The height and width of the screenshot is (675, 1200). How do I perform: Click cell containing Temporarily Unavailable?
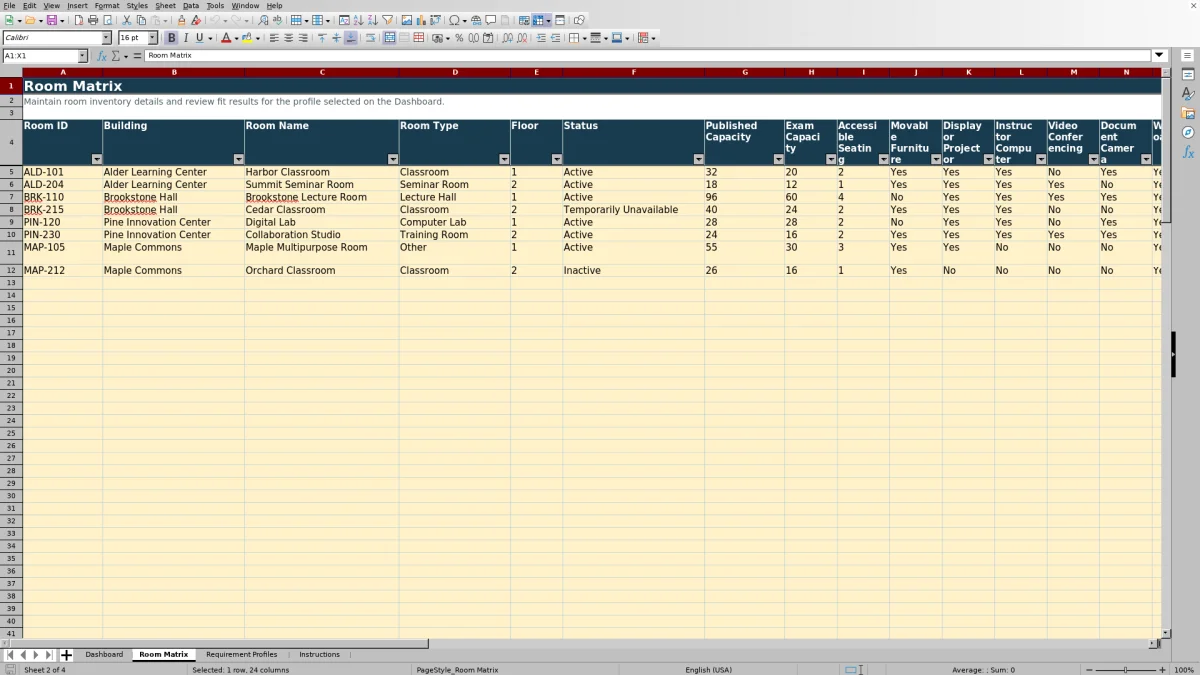tap(633, 210)
